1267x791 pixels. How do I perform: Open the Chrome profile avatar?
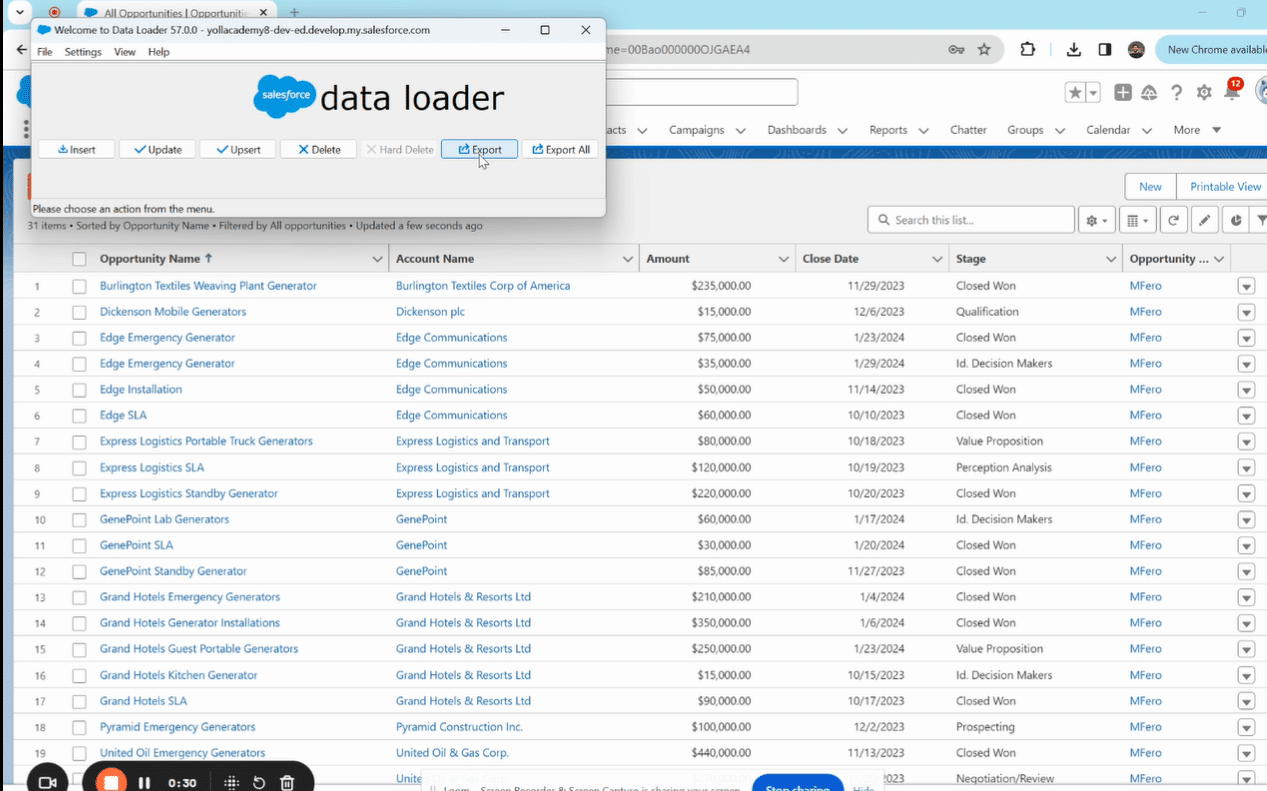click(1136, 49)
